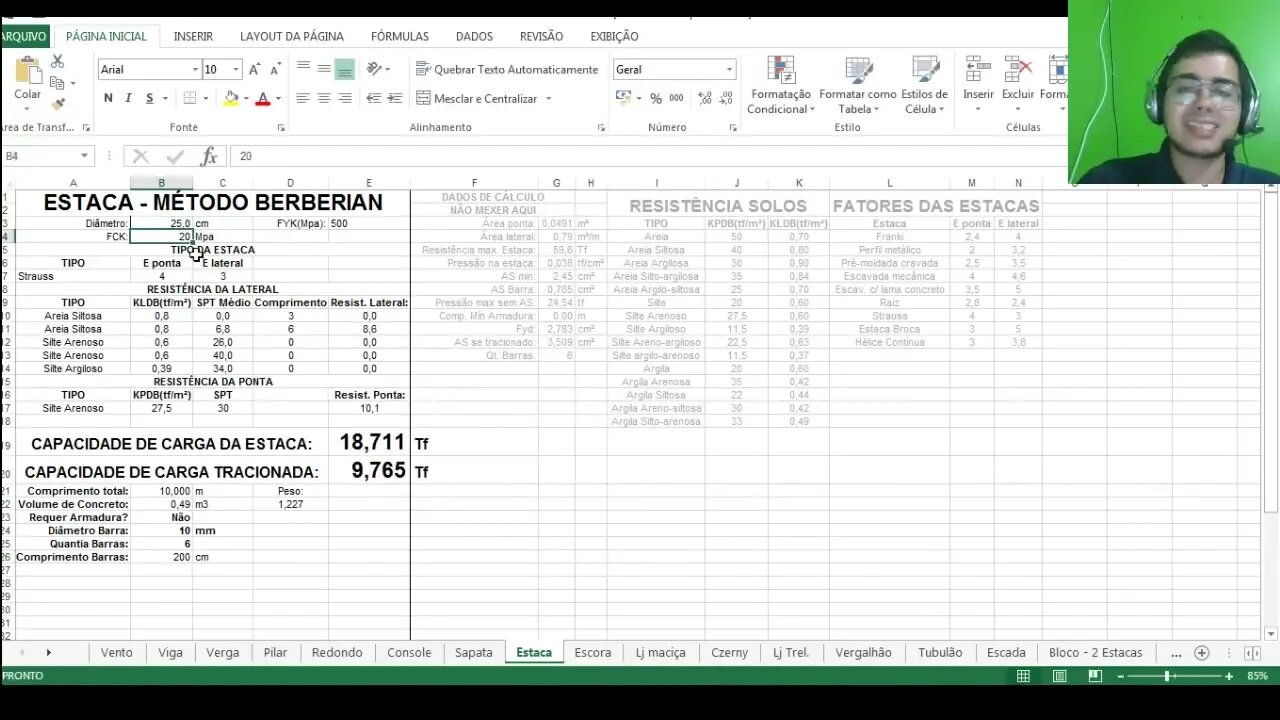The image size is (1280, 720).
Task: Apply percent style (%)
Action: 656,98
